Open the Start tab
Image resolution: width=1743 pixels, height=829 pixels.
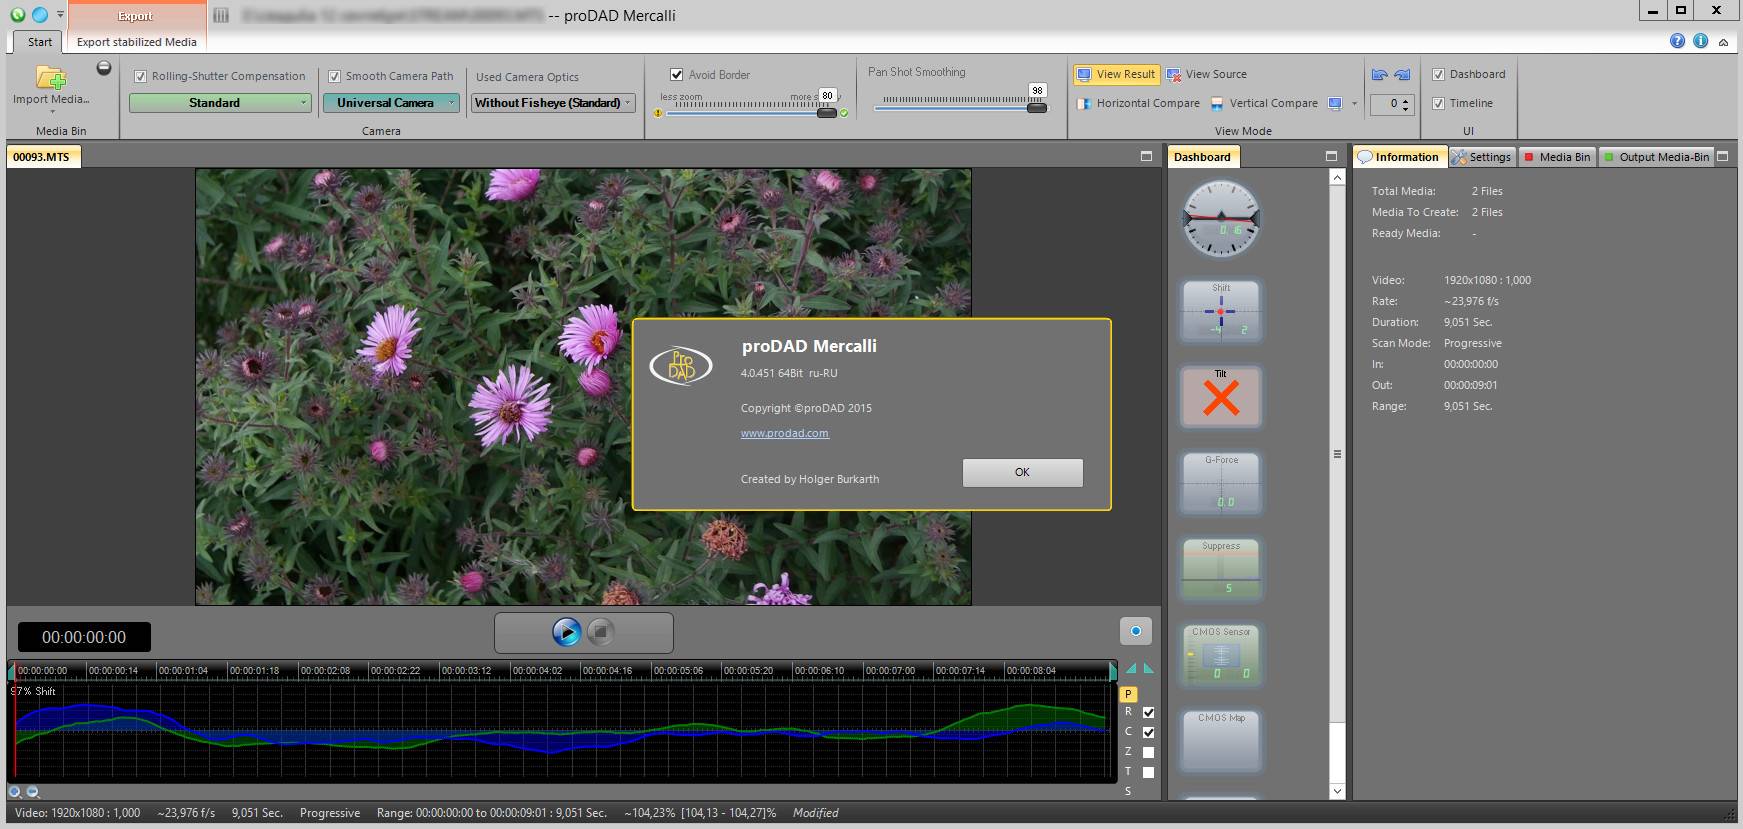click(40, 42)
